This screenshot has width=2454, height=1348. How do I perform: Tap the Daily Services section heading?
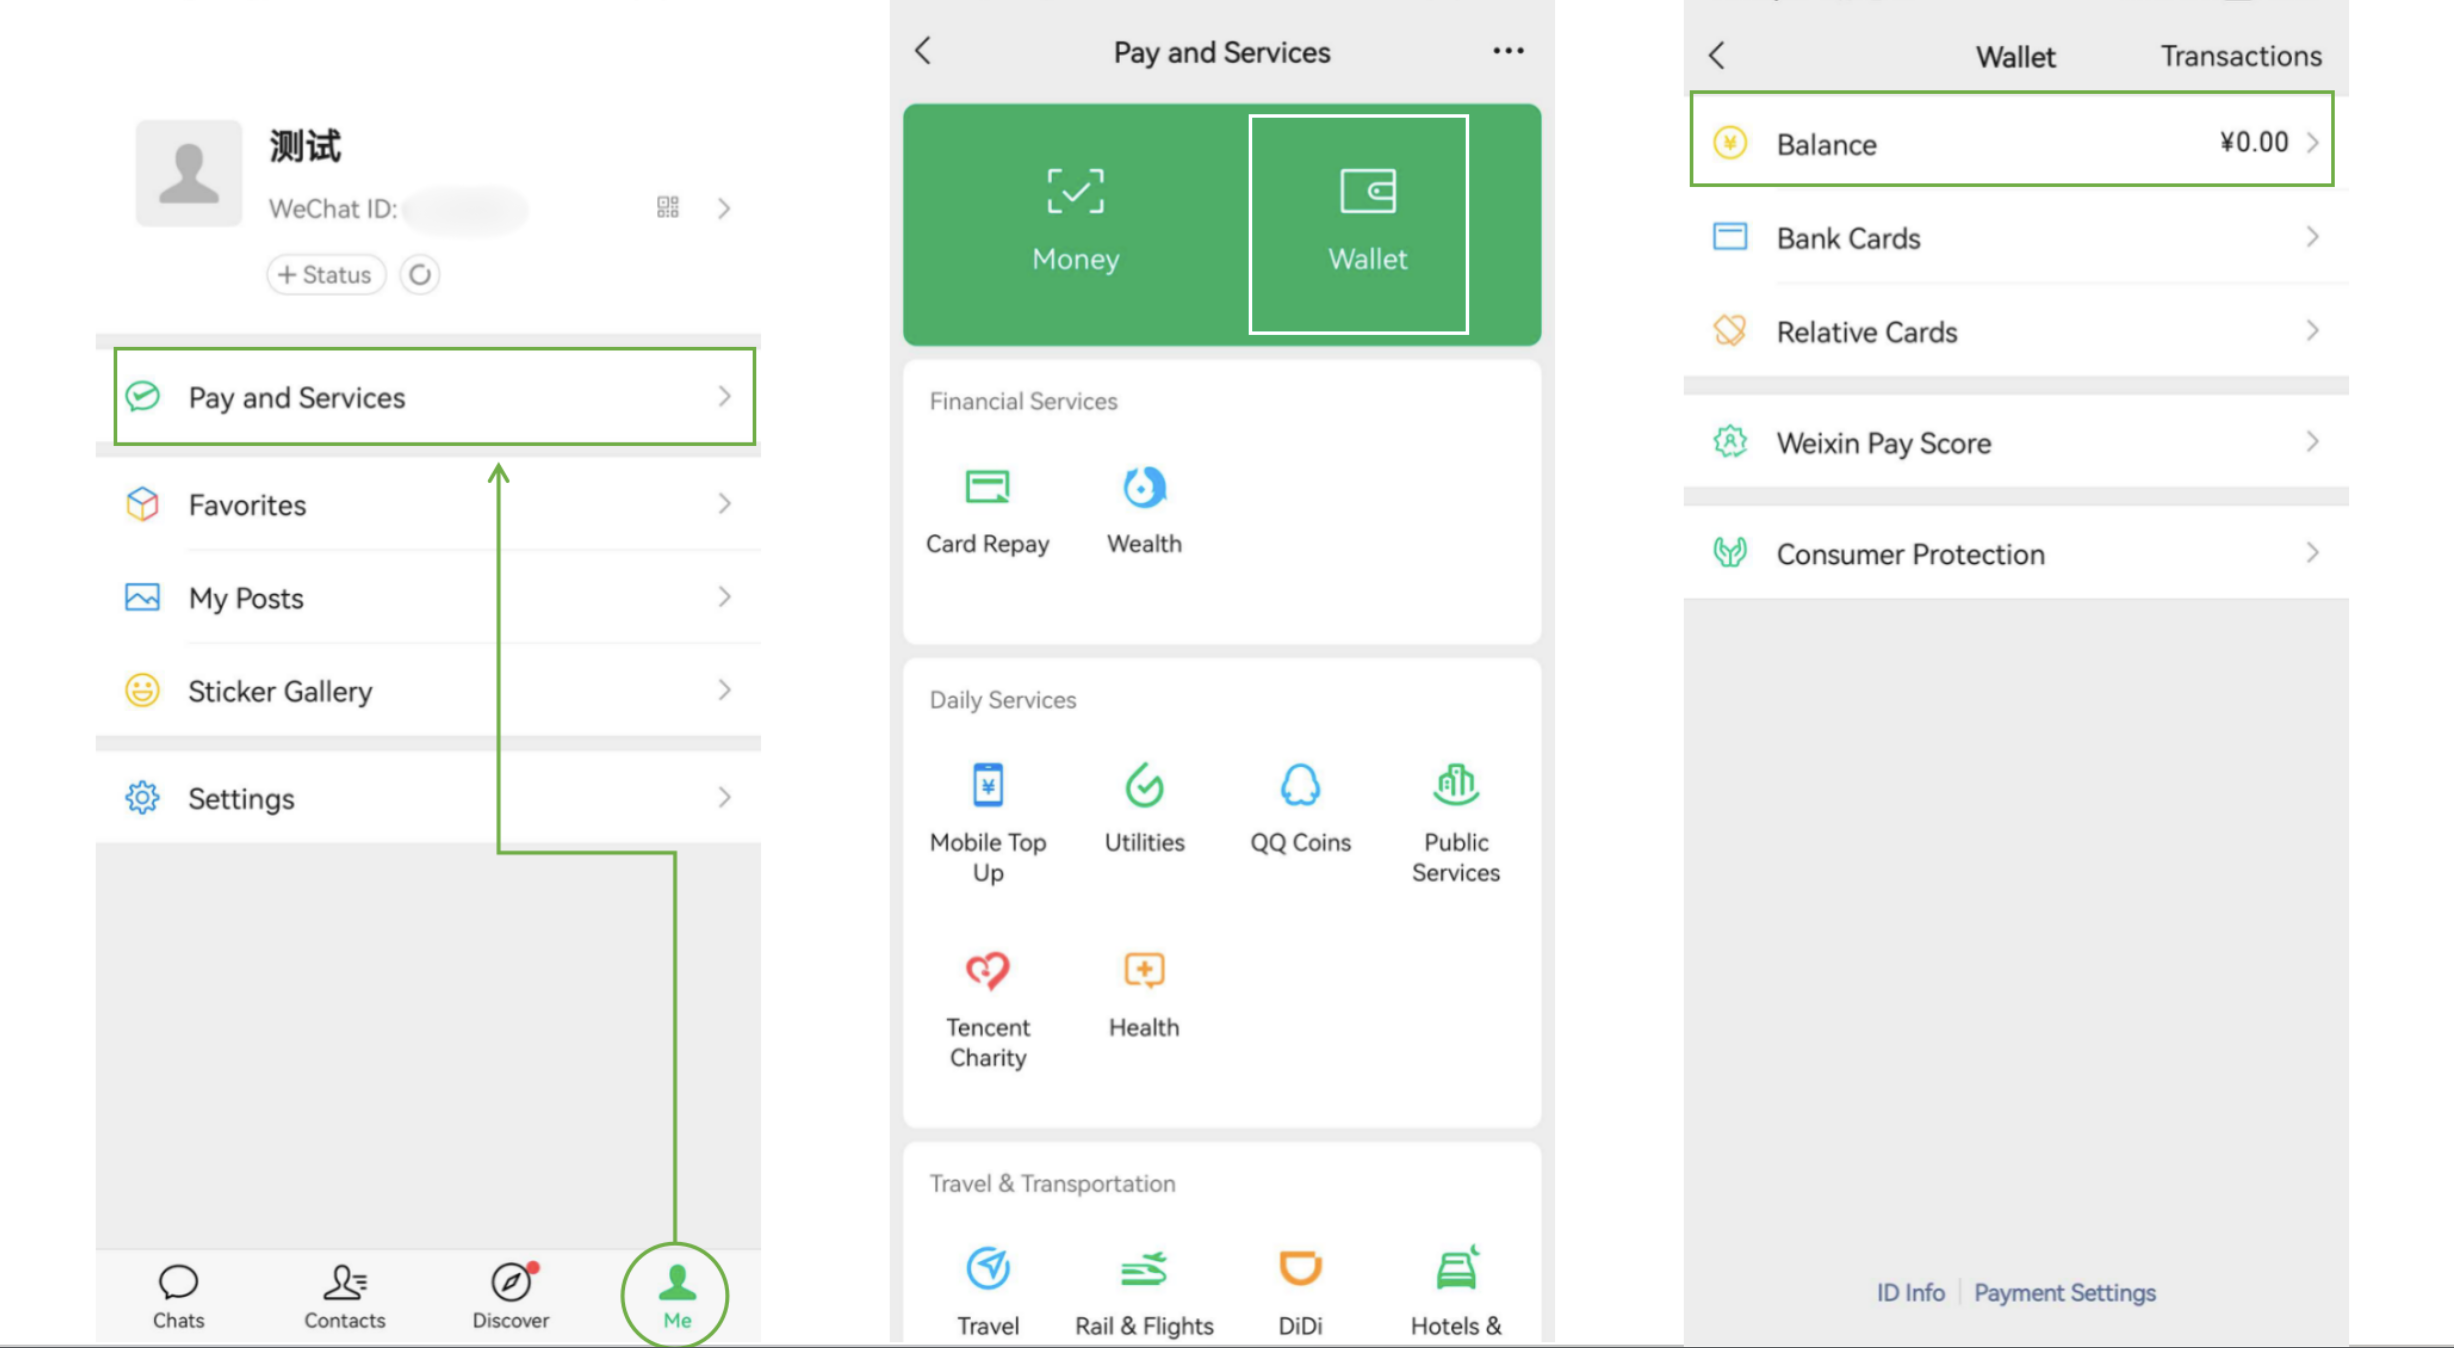(x=1003, y=700)
